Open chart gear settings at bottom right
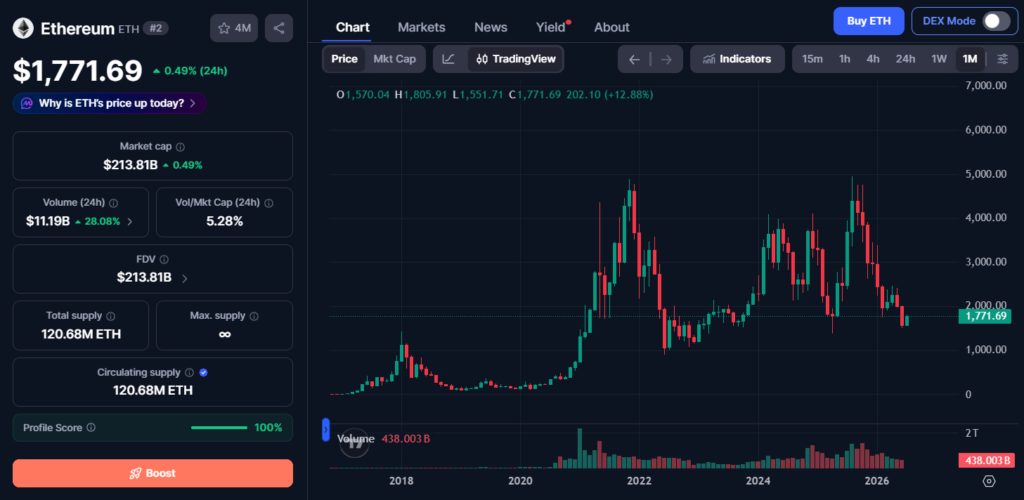The width and height of the screenshot is (1024, 500). click(x=989, y=481)
